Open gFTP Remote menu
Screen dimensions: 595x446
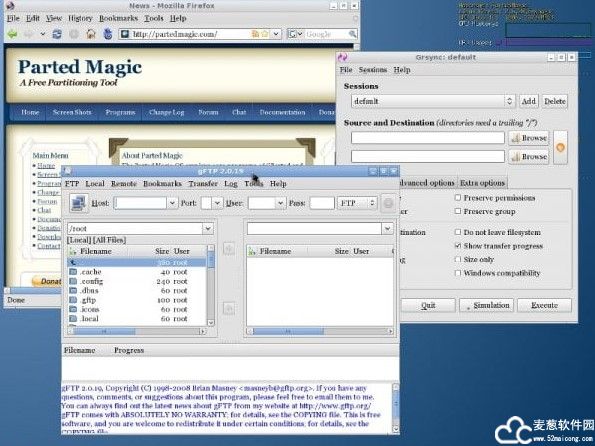coord(124,184)
